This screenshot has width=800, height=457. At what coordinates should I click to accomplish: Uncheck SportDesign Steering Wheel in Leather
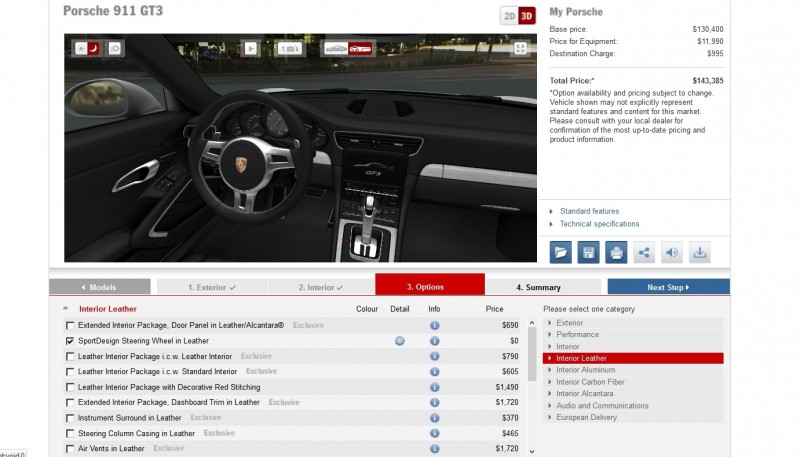point(70,341)
